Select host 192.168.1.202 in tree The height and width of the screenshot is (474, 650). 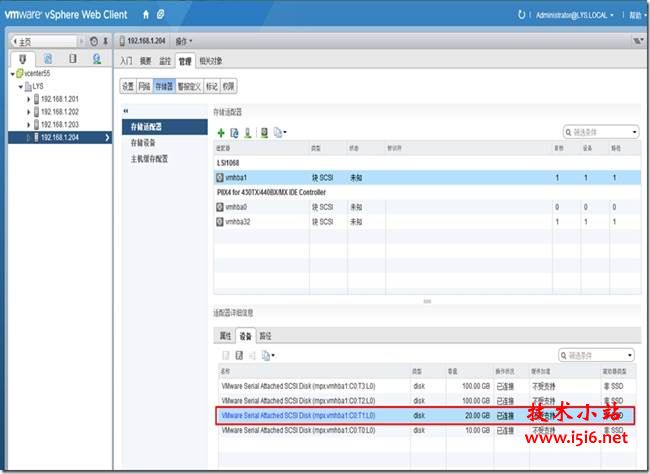(56, 112)
